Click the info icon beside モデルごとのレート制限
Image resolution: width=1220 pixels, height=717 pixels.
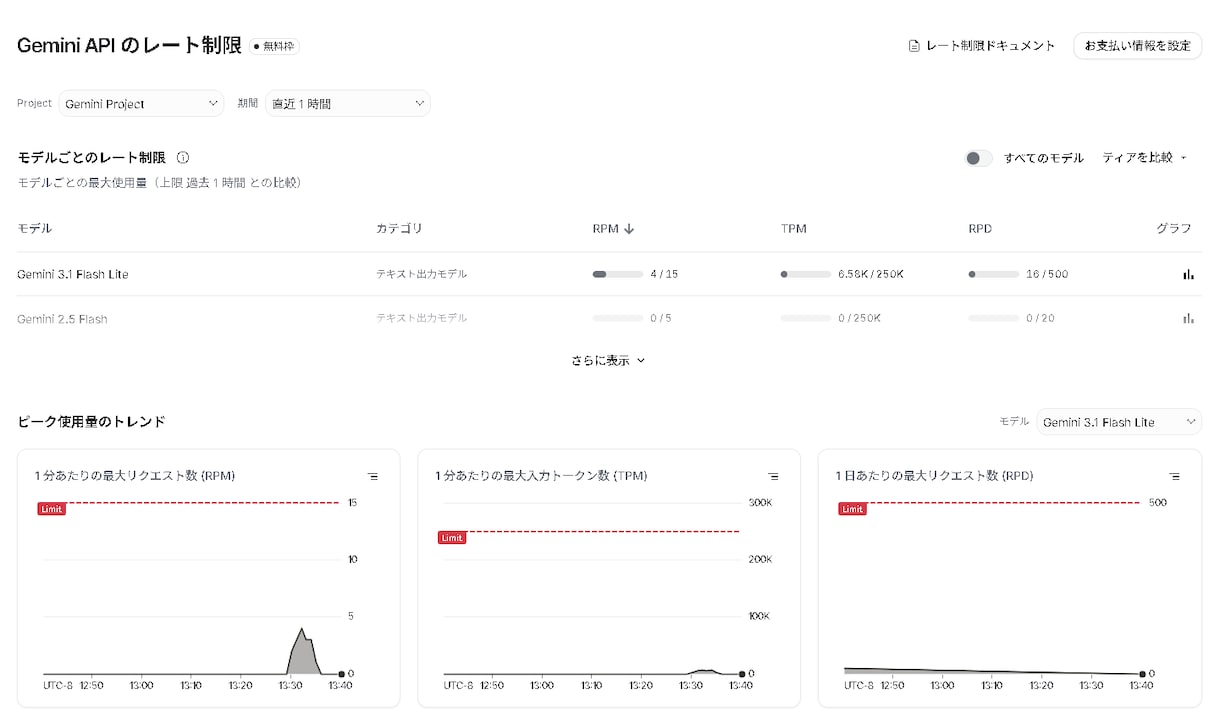coord(183,157)
